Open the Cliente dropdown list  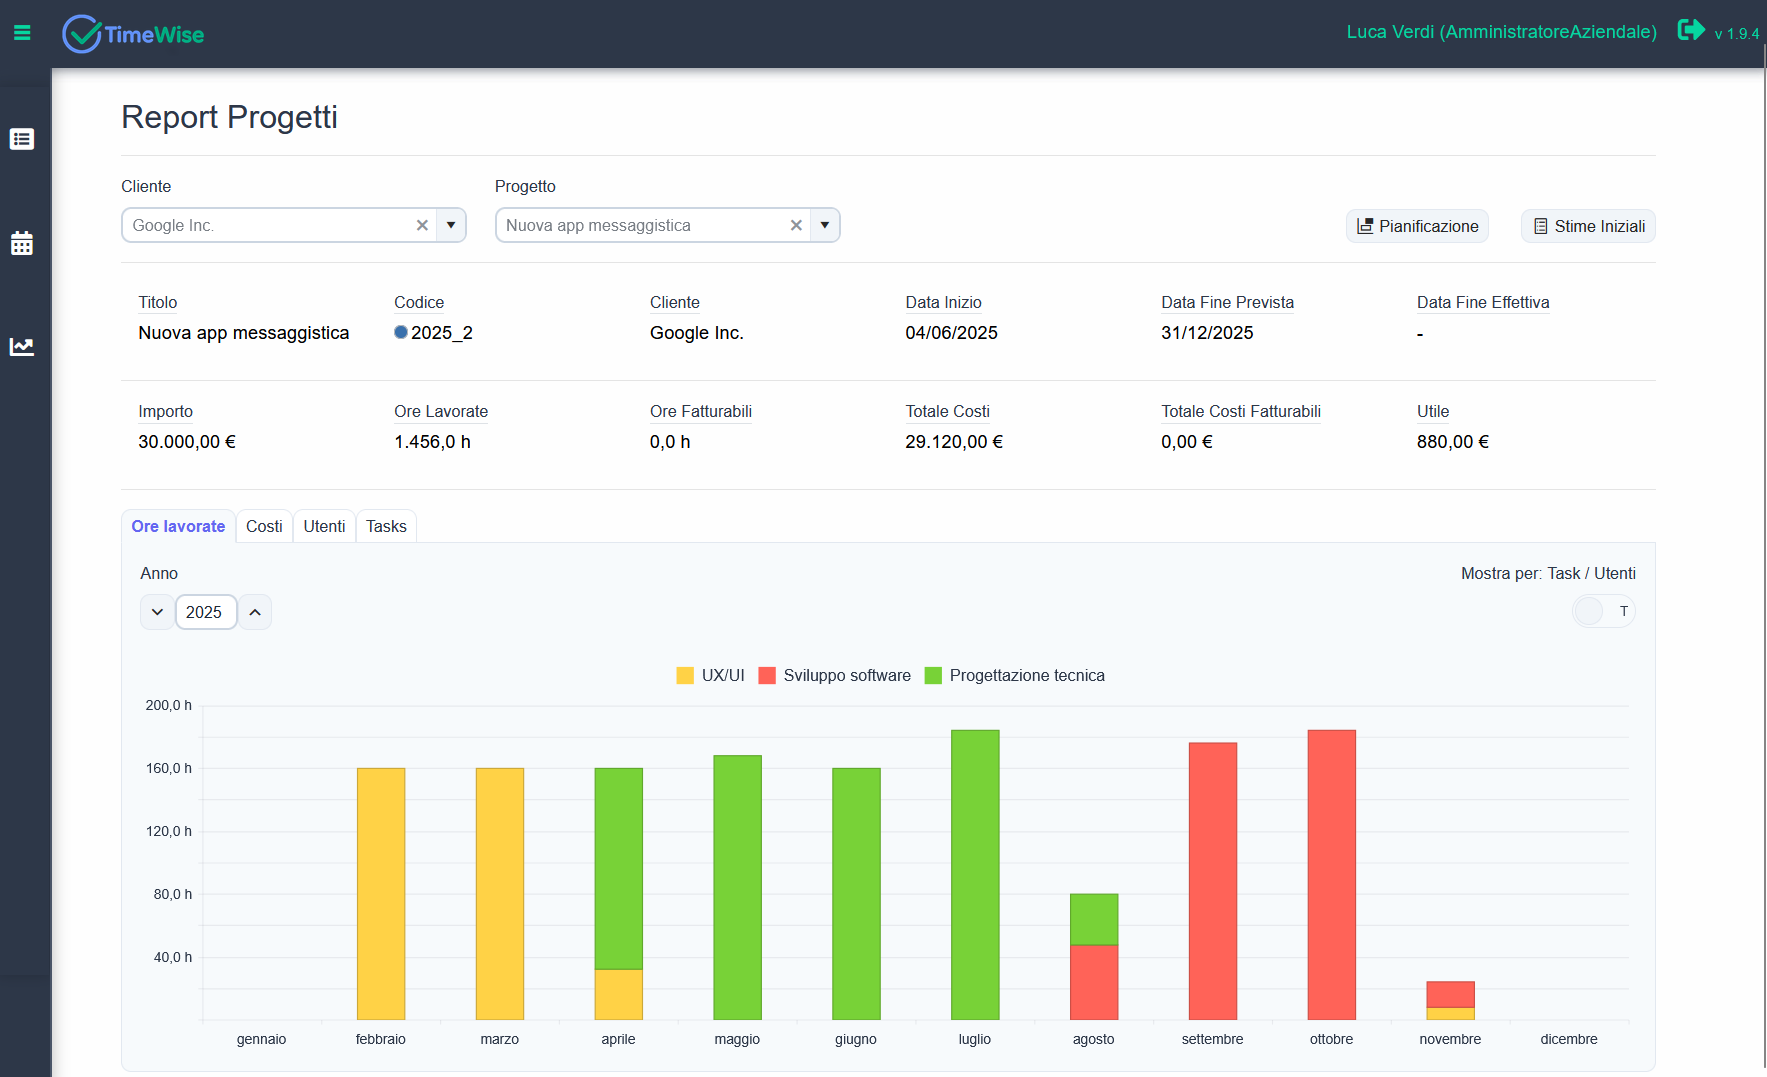[x=452, y=225]
